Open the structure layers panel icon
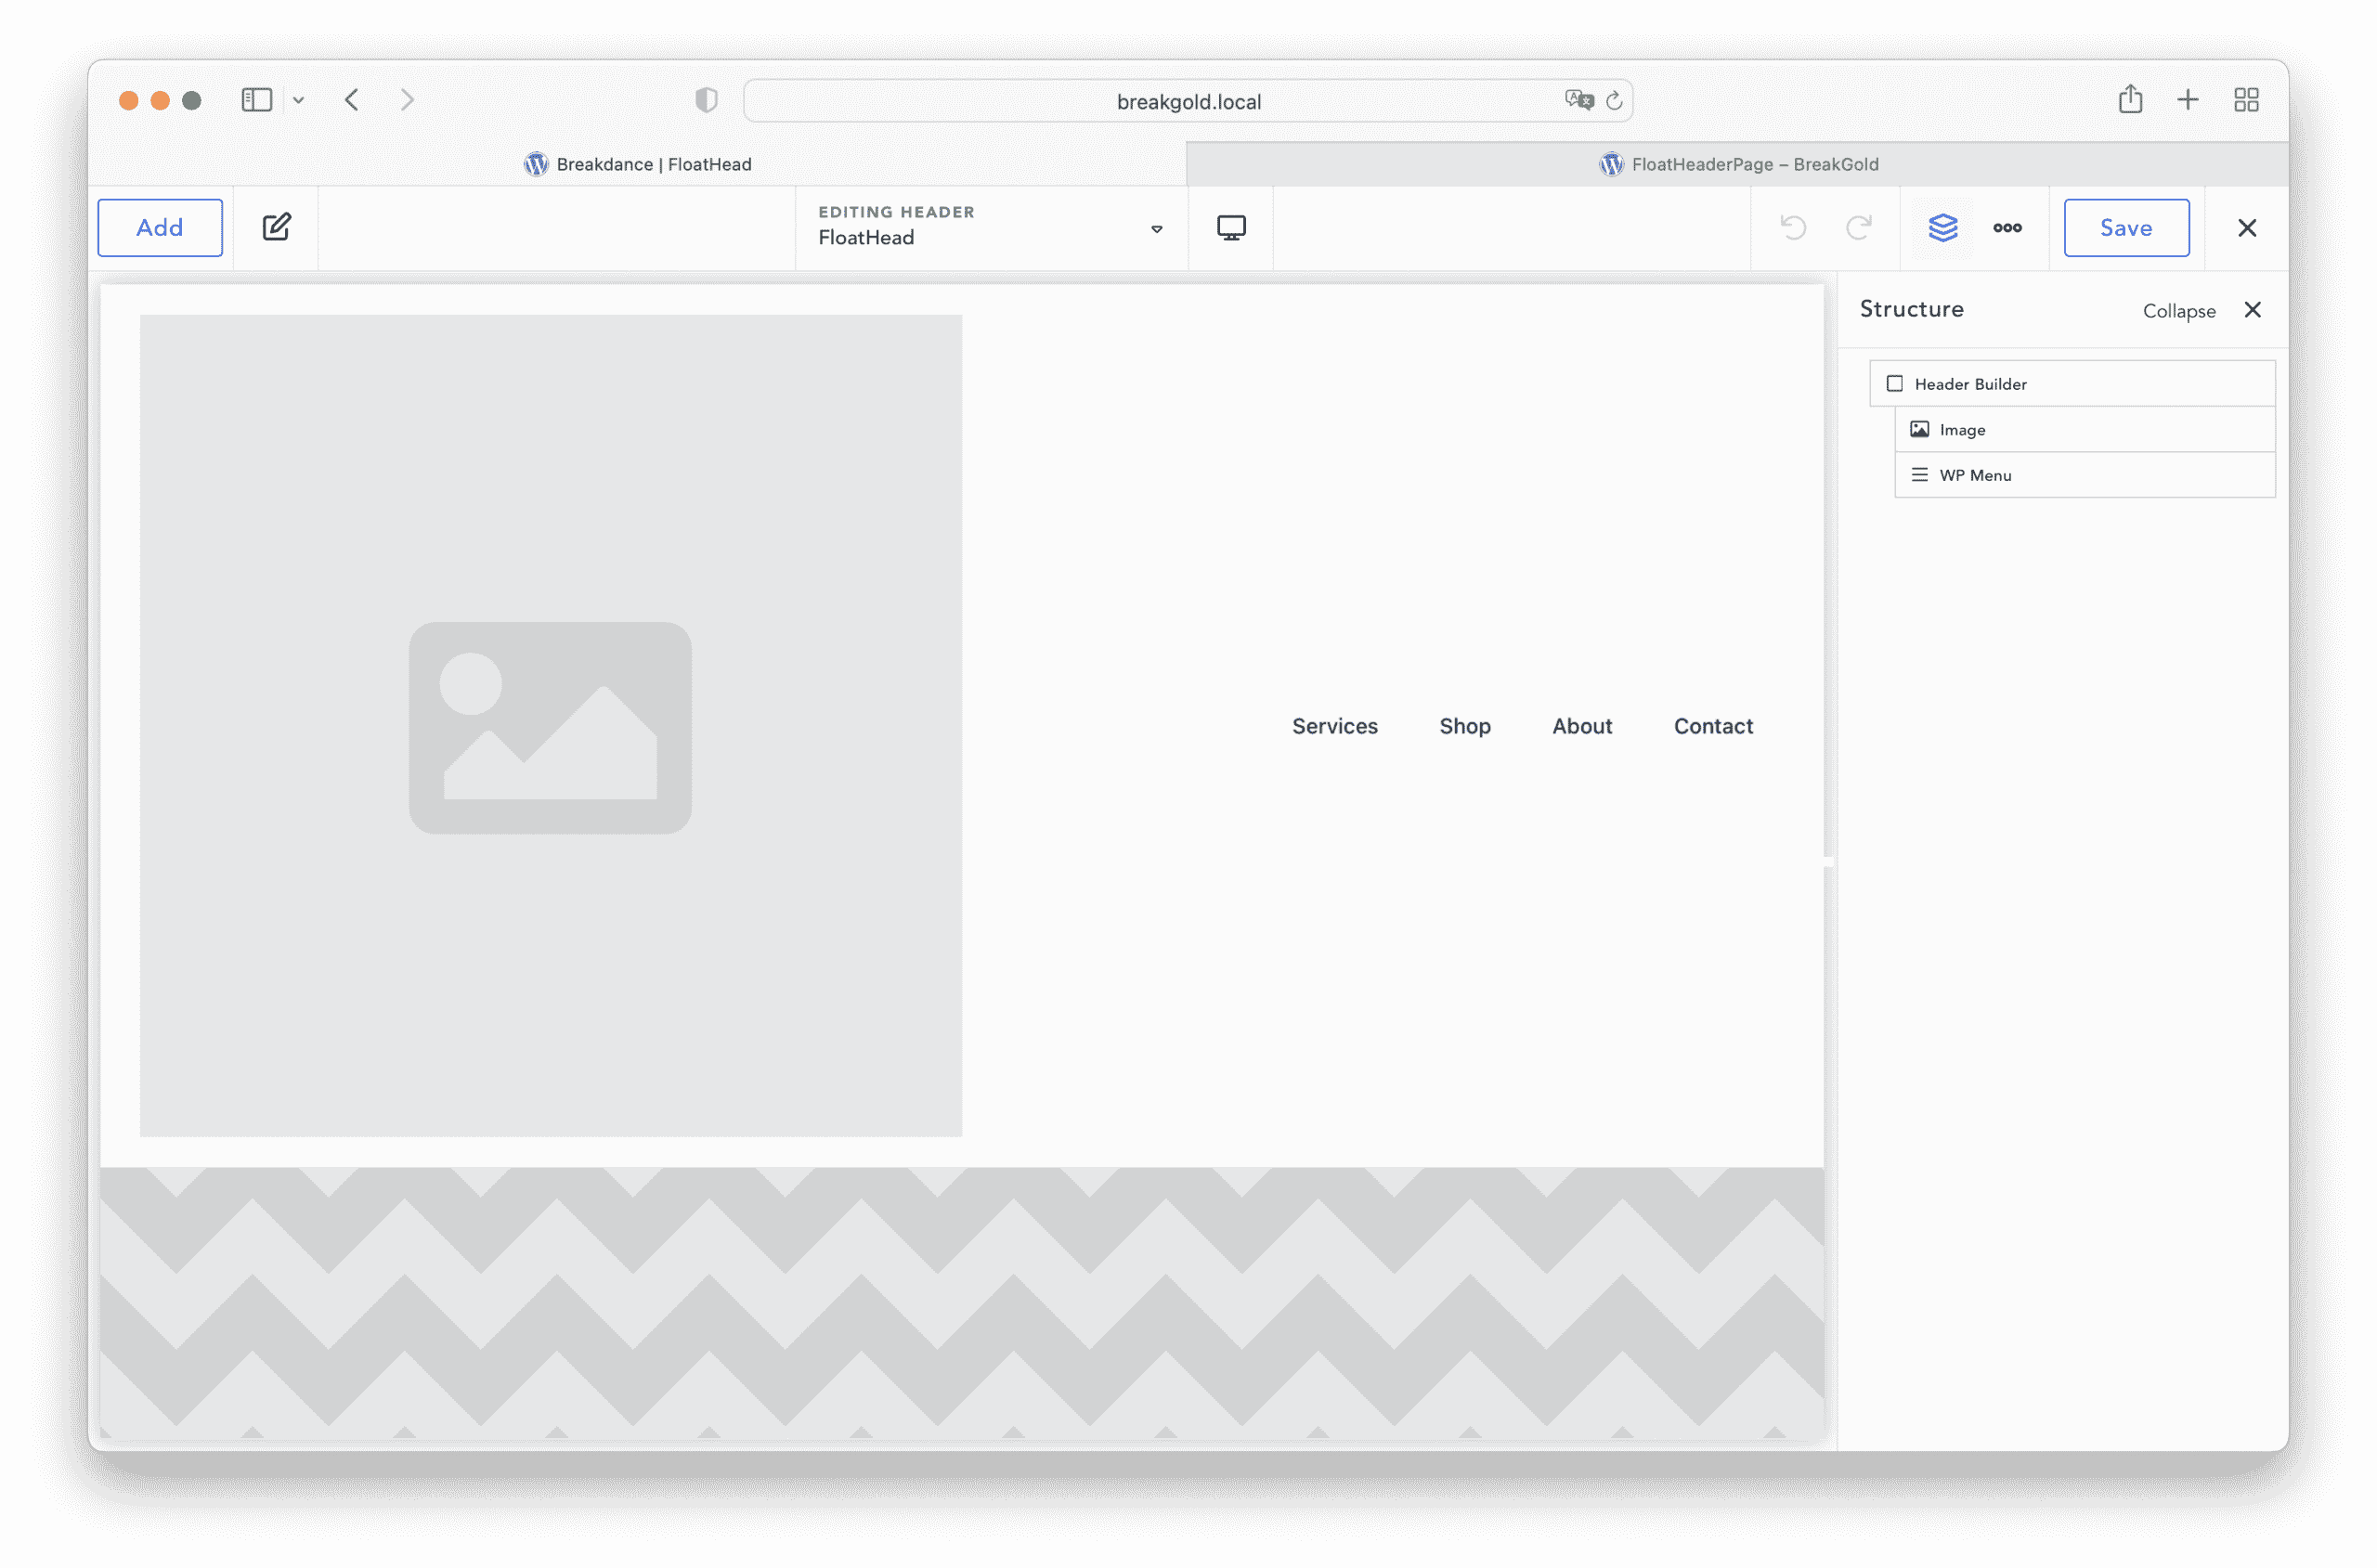This screenshot has width=2377, height=1568. (x=1942, y=228)
